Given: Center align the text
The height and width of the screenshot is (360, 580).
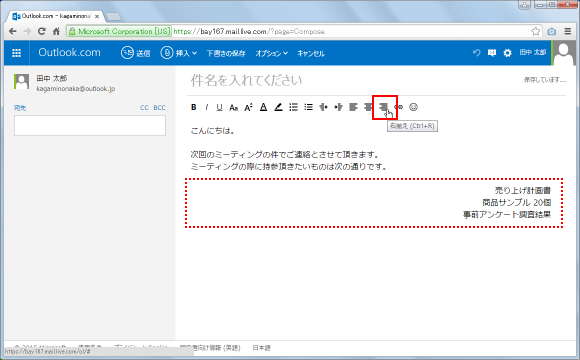Looking at the screenshot, I should coord(368,107).
